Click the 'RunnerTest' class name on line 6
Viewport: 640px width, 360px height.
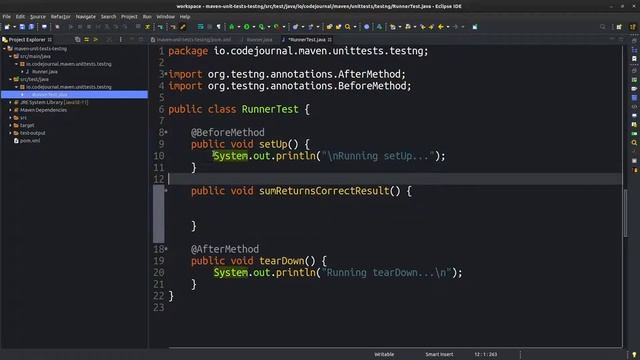pos(270,109)
